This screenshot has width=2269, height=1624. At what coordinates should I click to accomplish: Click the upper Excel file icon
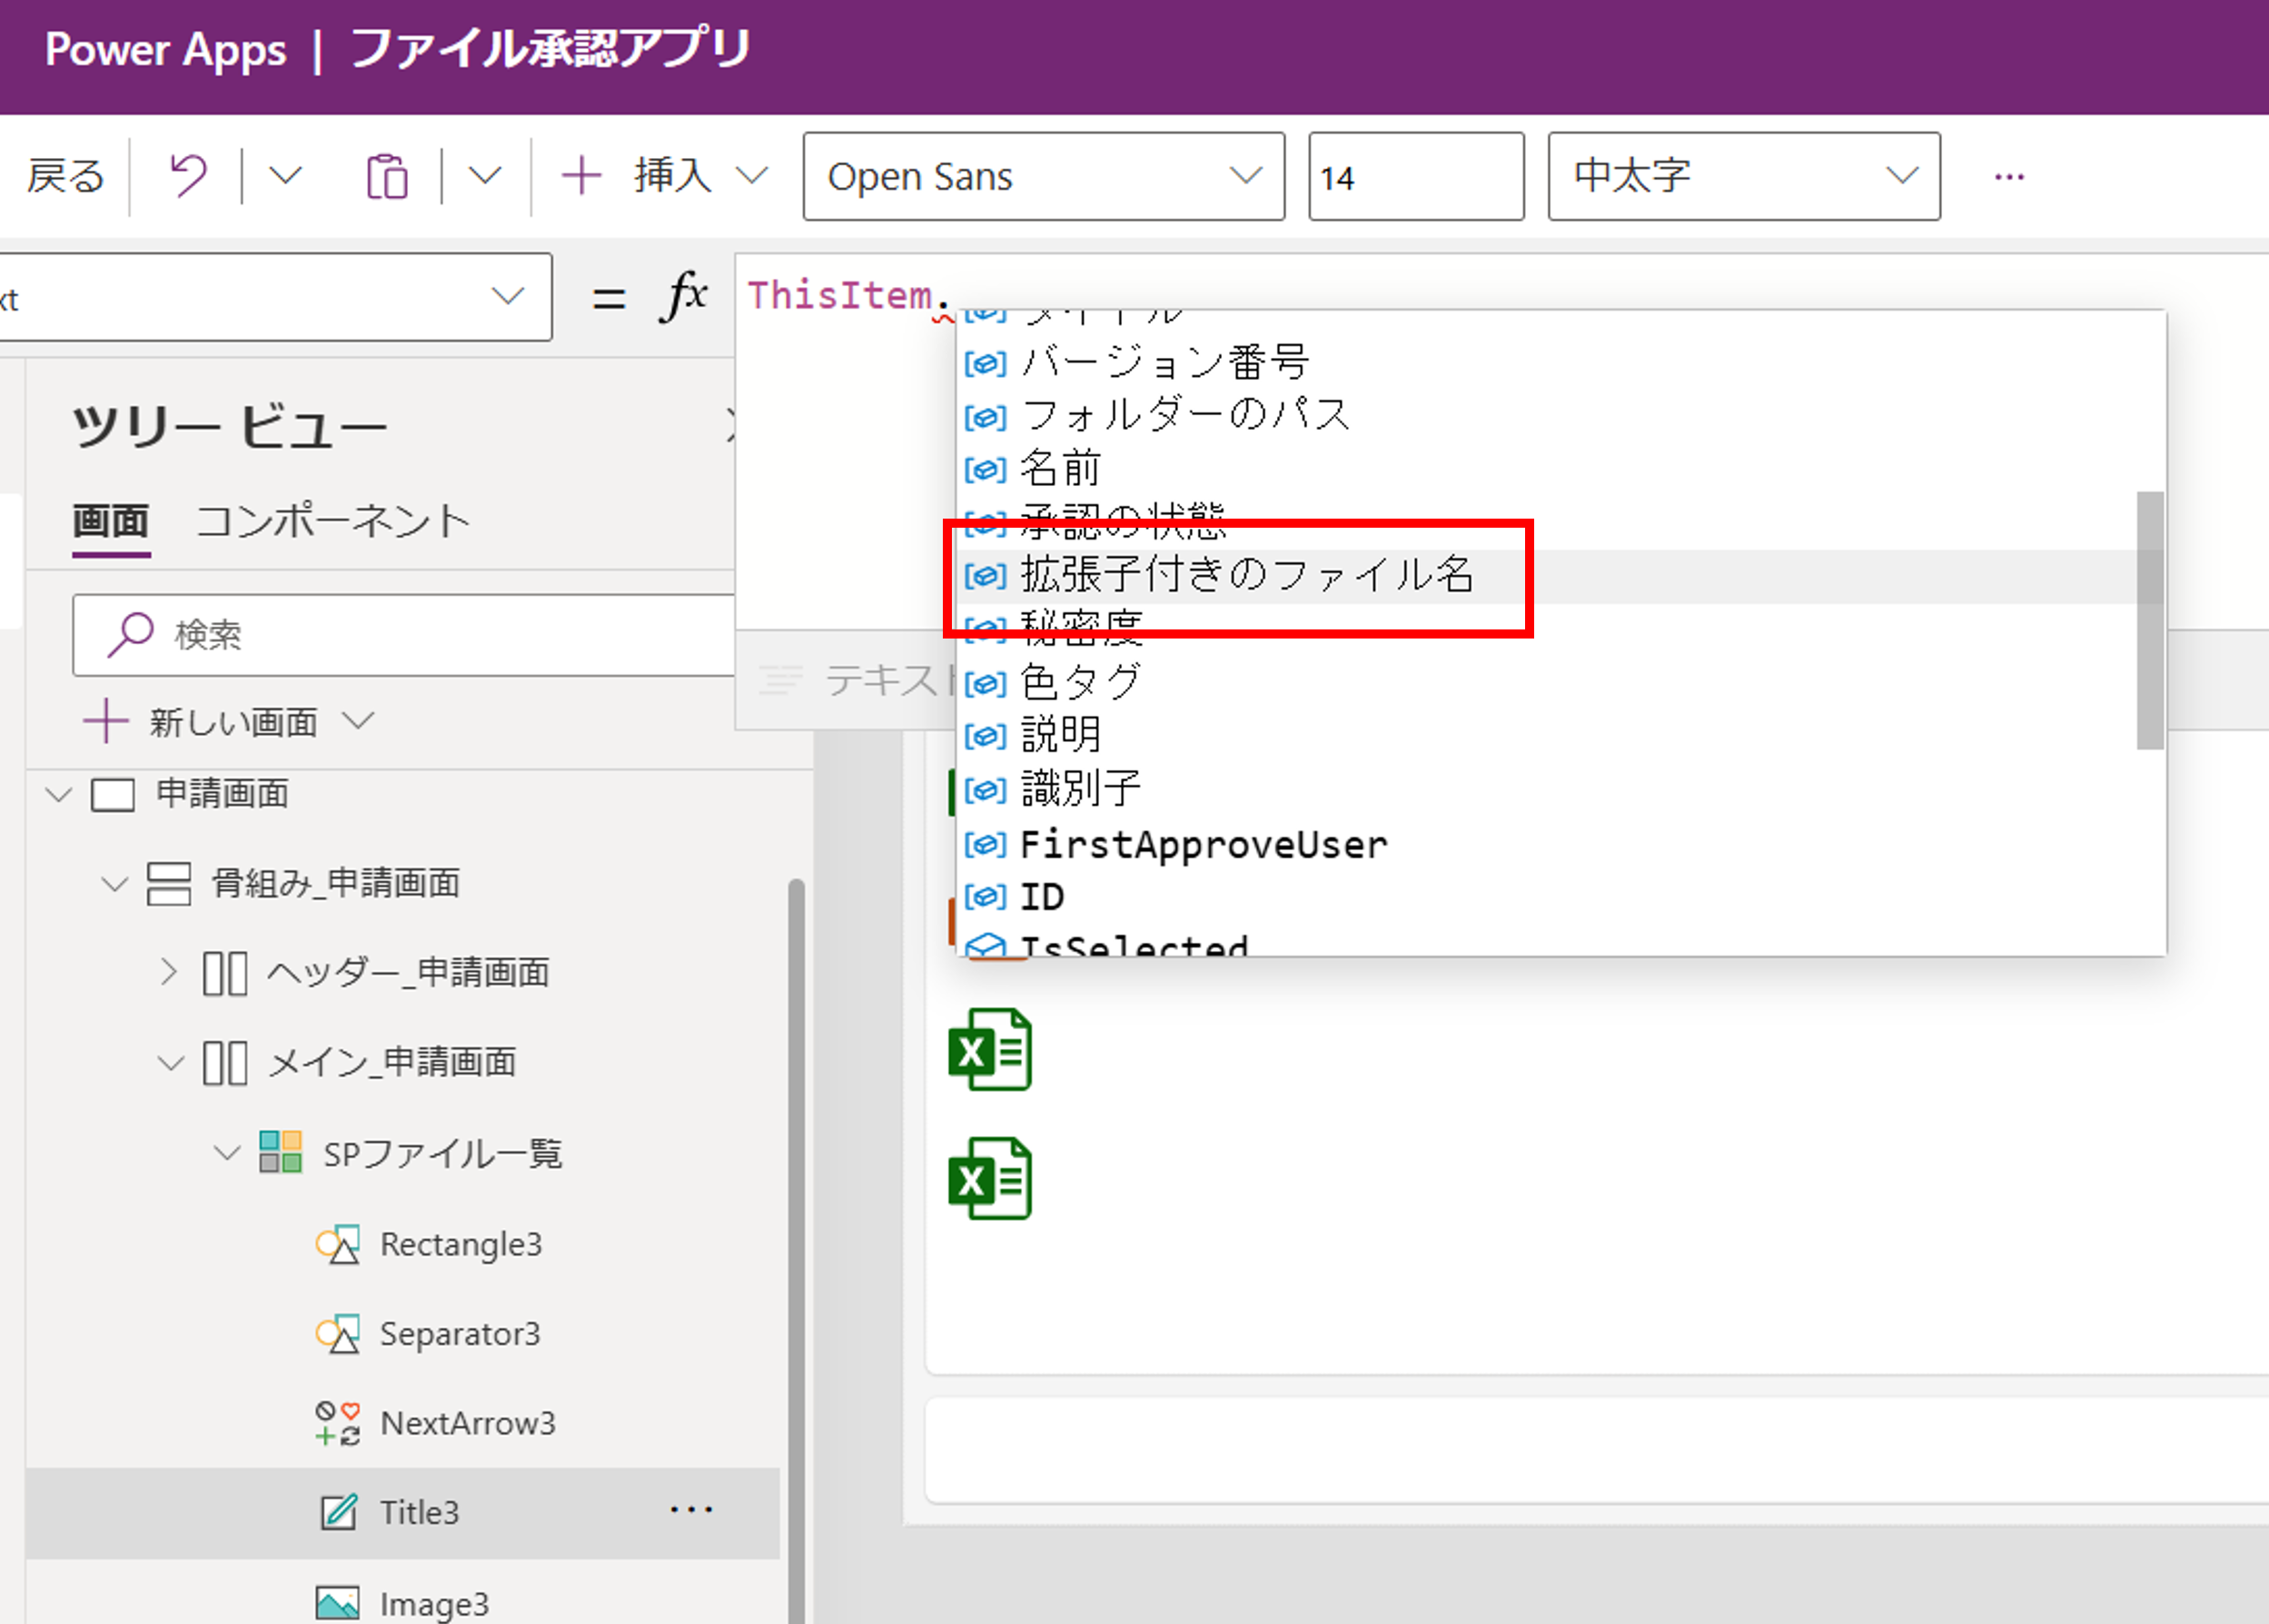coord(989,1049)
